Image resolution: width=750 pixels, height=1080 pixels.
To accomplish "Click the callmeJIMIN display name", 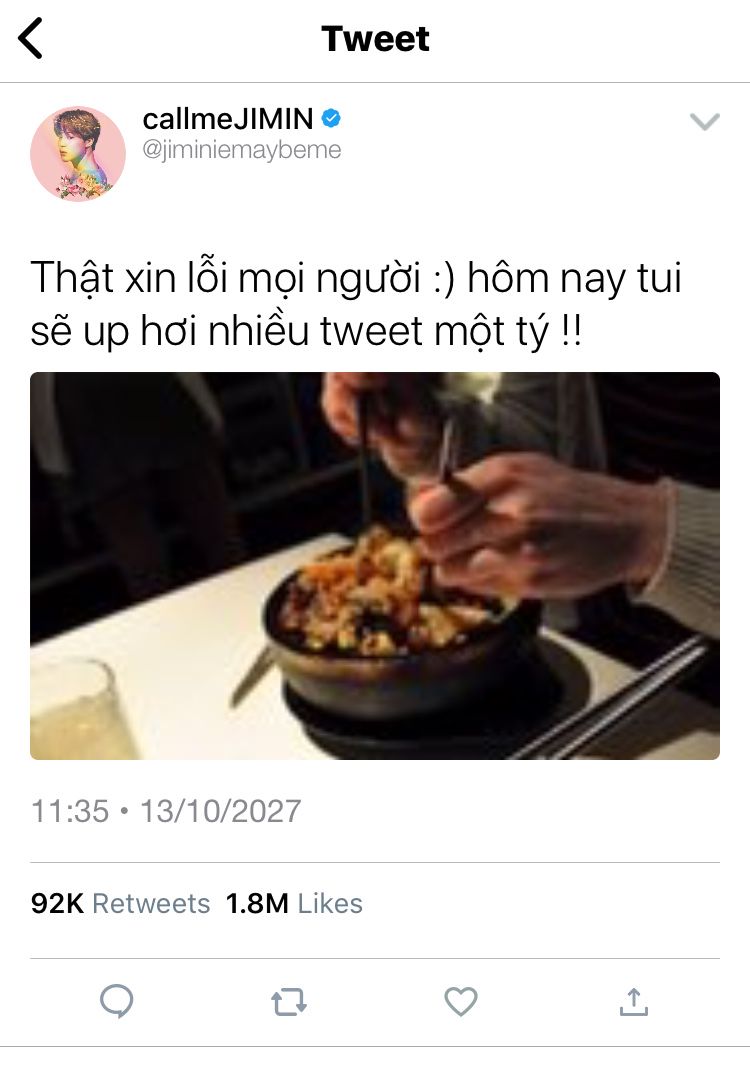I will coord(227,119).
